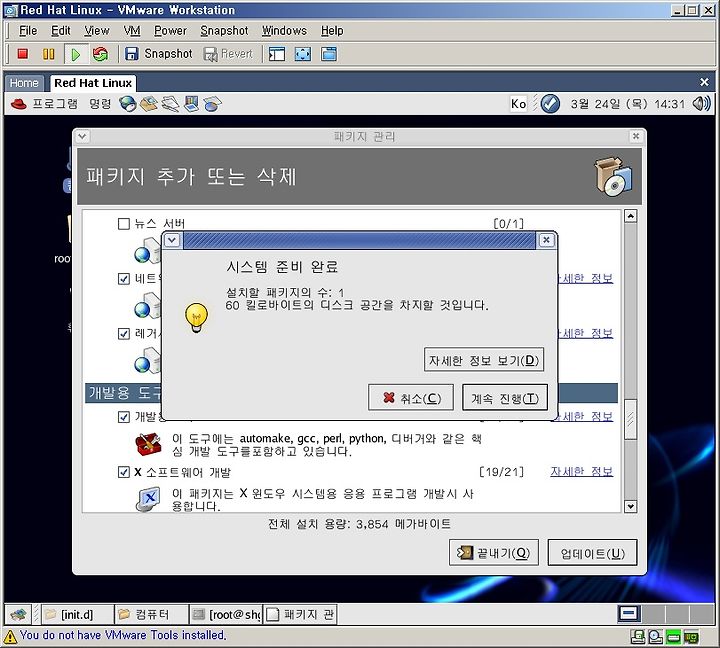This screenshot has width=720, height=648.
Task: Open the Windows menu
Action: tap(284, 31)
